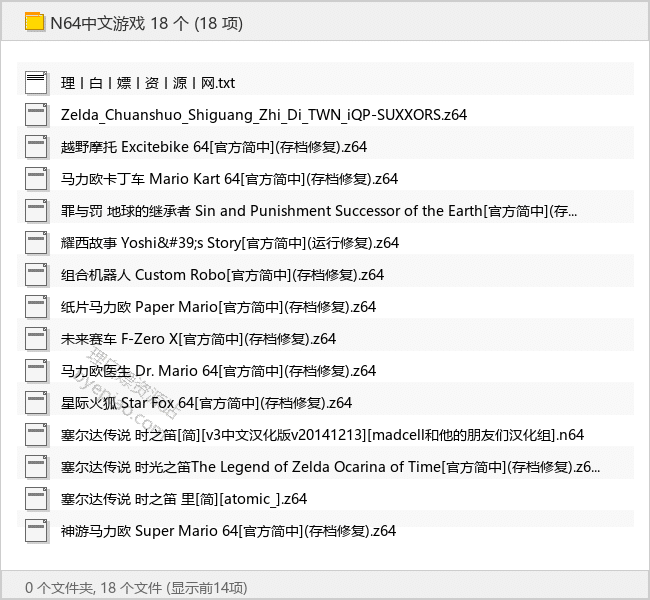Select 罪与罚 Sin and Punishment file name
650x600 pixels.
319,211
